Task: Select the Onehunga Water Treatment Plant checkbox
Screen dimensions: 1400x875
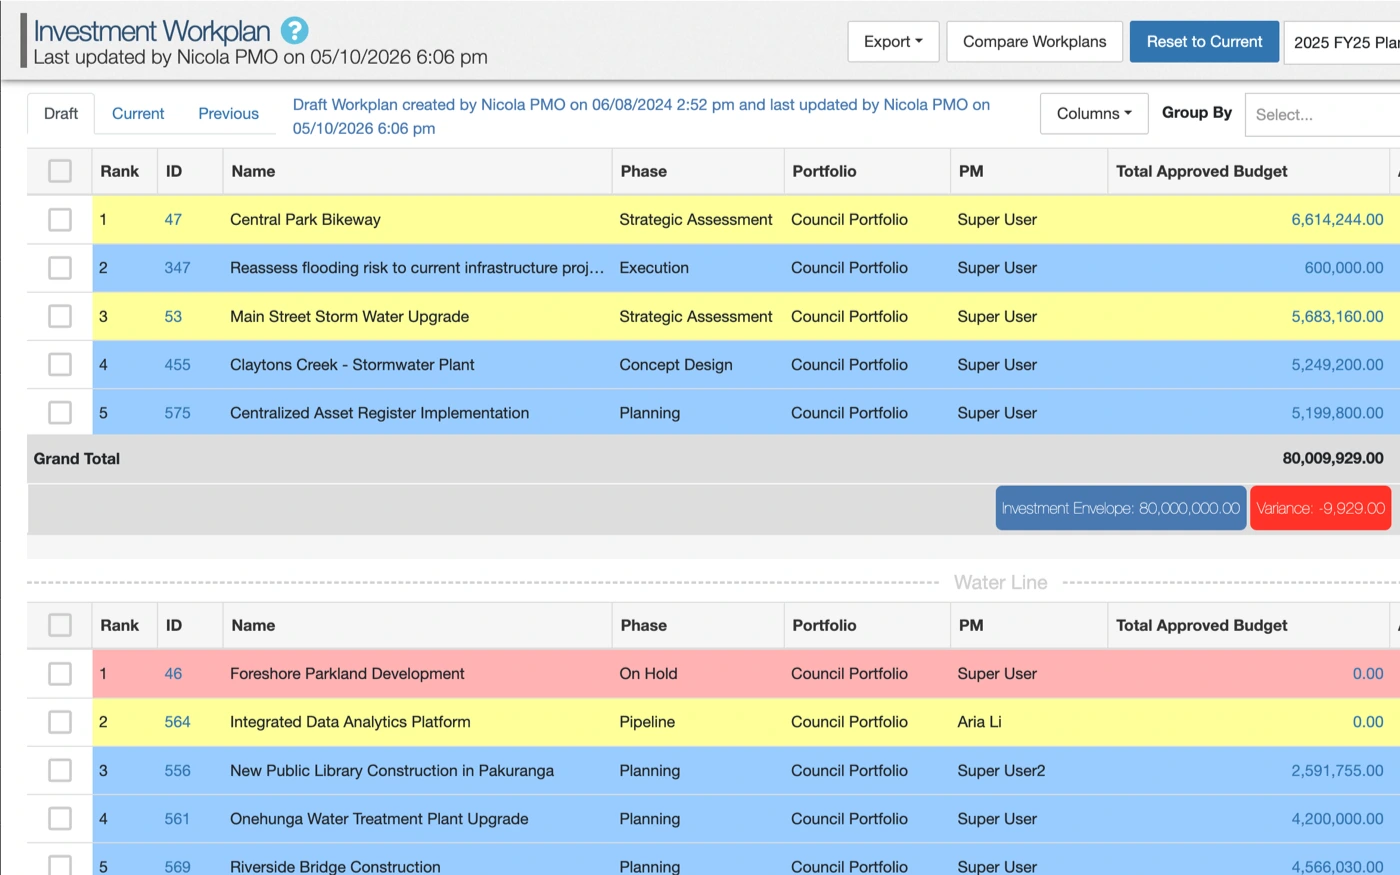Action: [60, 818]
